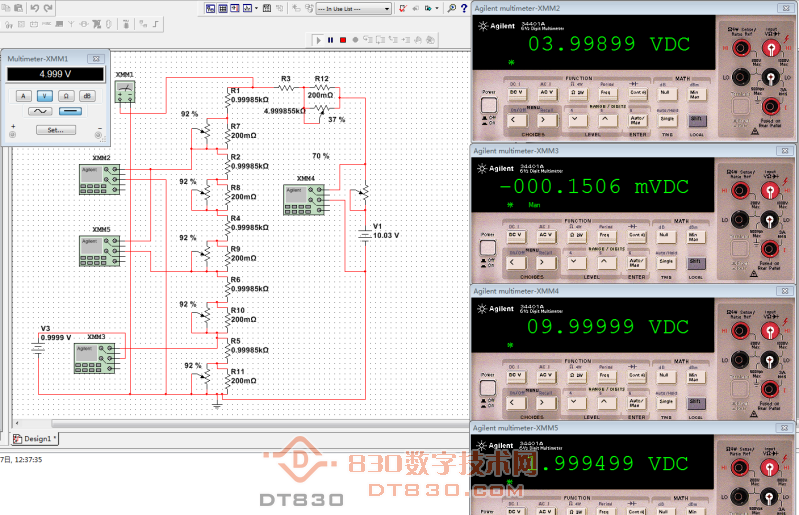Pause the running simulation
The image size is (799, 515).
(331, 40)
